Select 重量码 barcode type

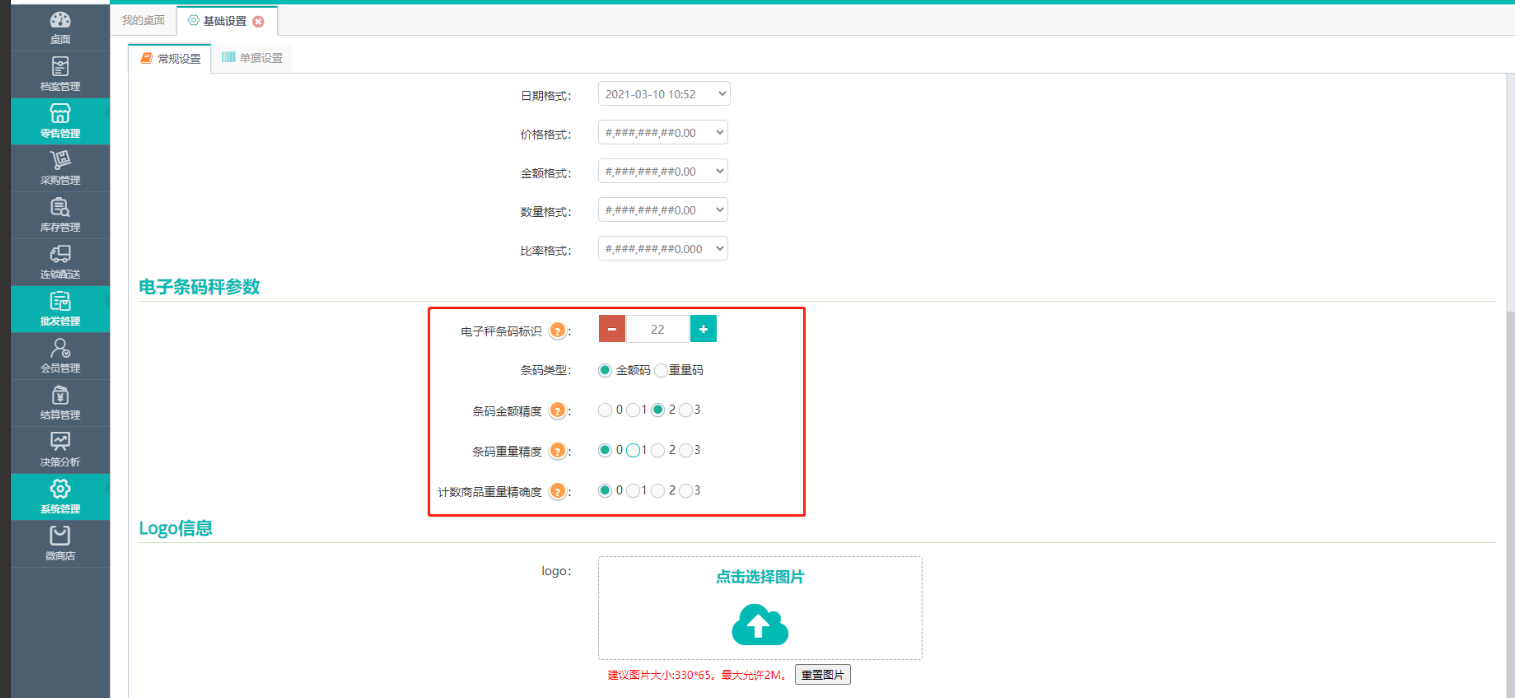point(661,370)
